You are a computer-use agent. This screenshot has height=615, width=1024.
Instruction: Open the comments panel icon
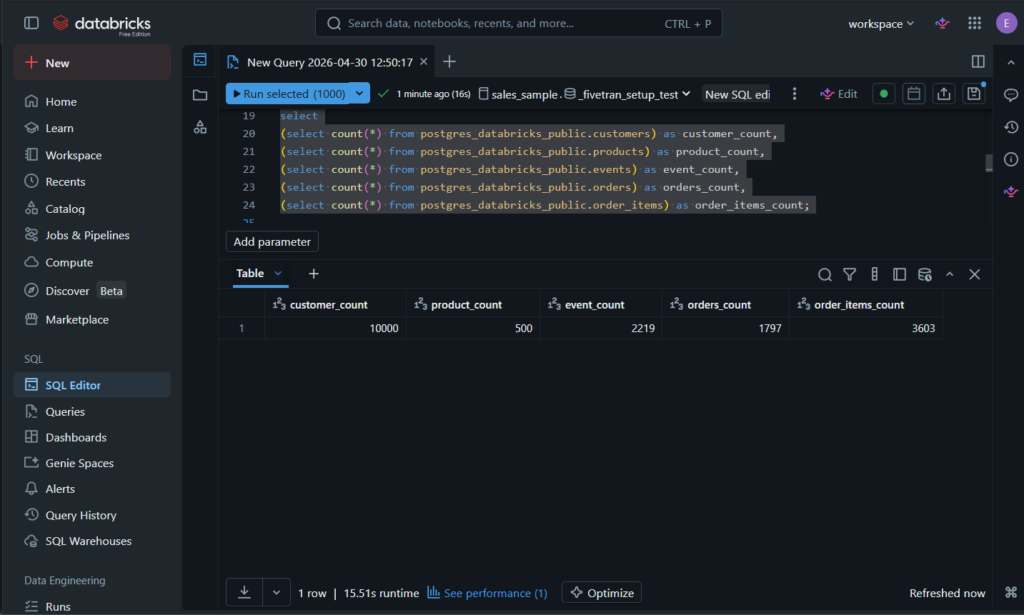pos(1011,95)
